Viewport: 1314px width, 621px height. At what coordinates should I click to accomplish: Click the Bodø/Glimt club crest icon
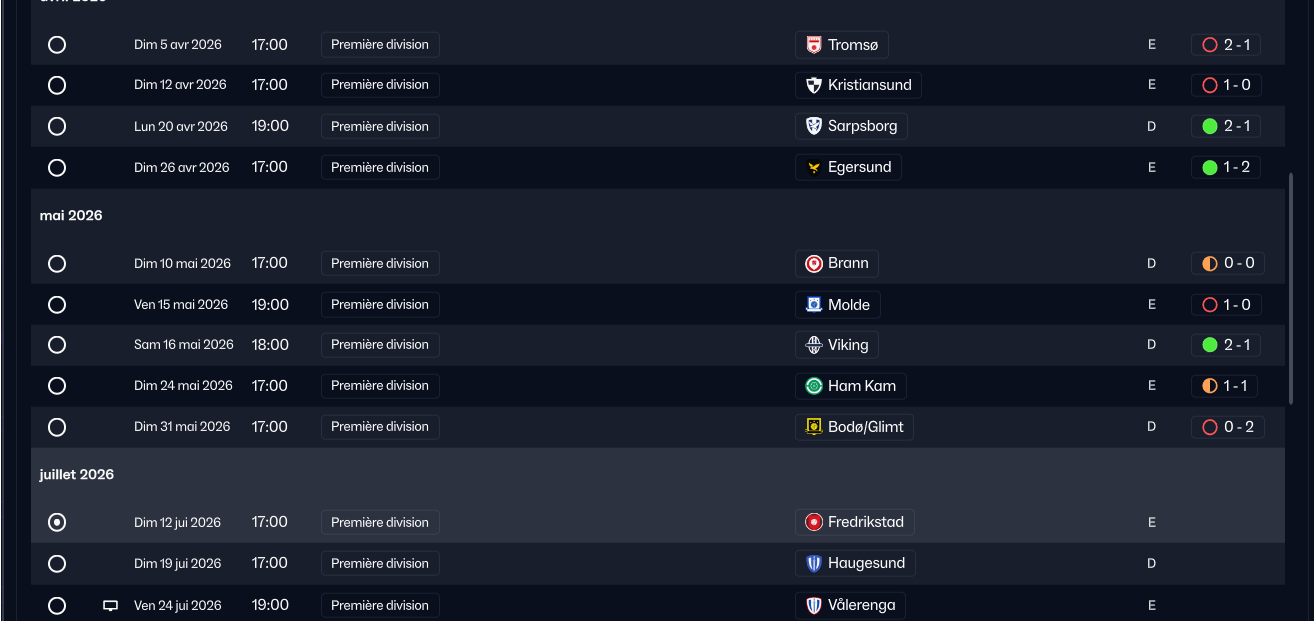click(814, 427)
